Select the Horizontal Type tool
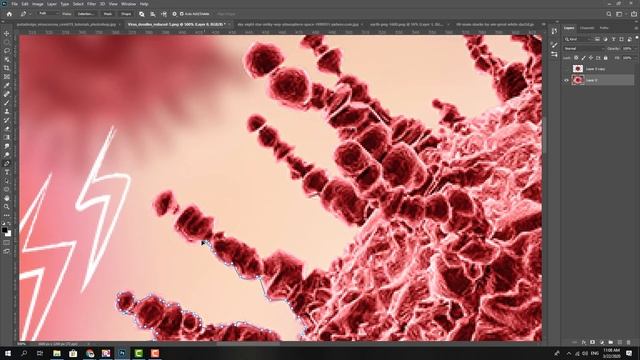Viewport: 640px width, 360px height. click(7, 172)
